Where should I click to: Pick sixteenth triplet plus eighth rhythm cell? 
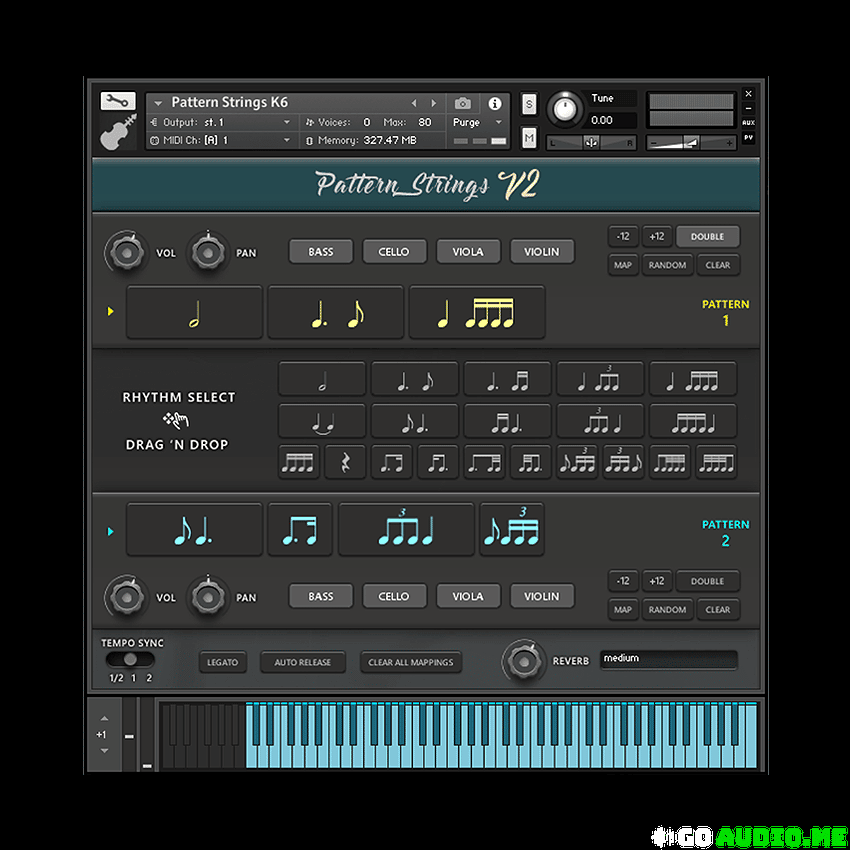pyautogui.click(x=623, y=462)
